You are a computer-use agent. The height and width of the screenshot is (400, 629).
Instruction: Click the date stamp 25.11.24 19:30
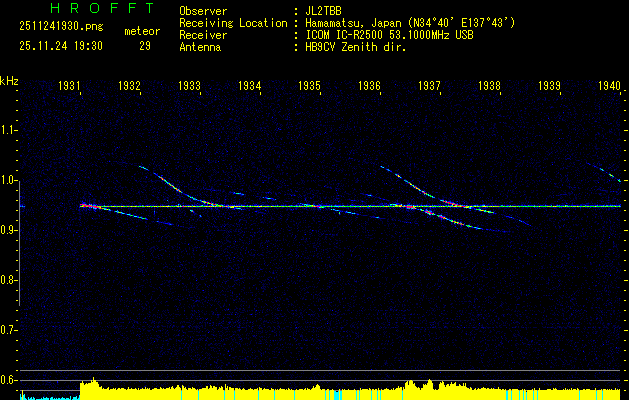[59, 46]
